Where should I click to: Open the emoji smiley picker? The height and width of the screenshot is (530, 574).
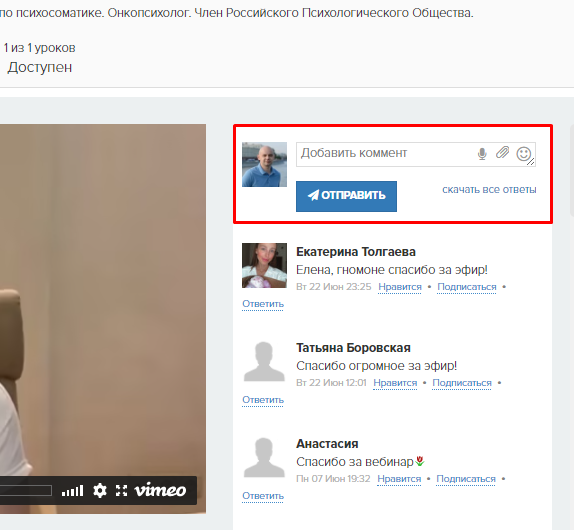(523, 154)
